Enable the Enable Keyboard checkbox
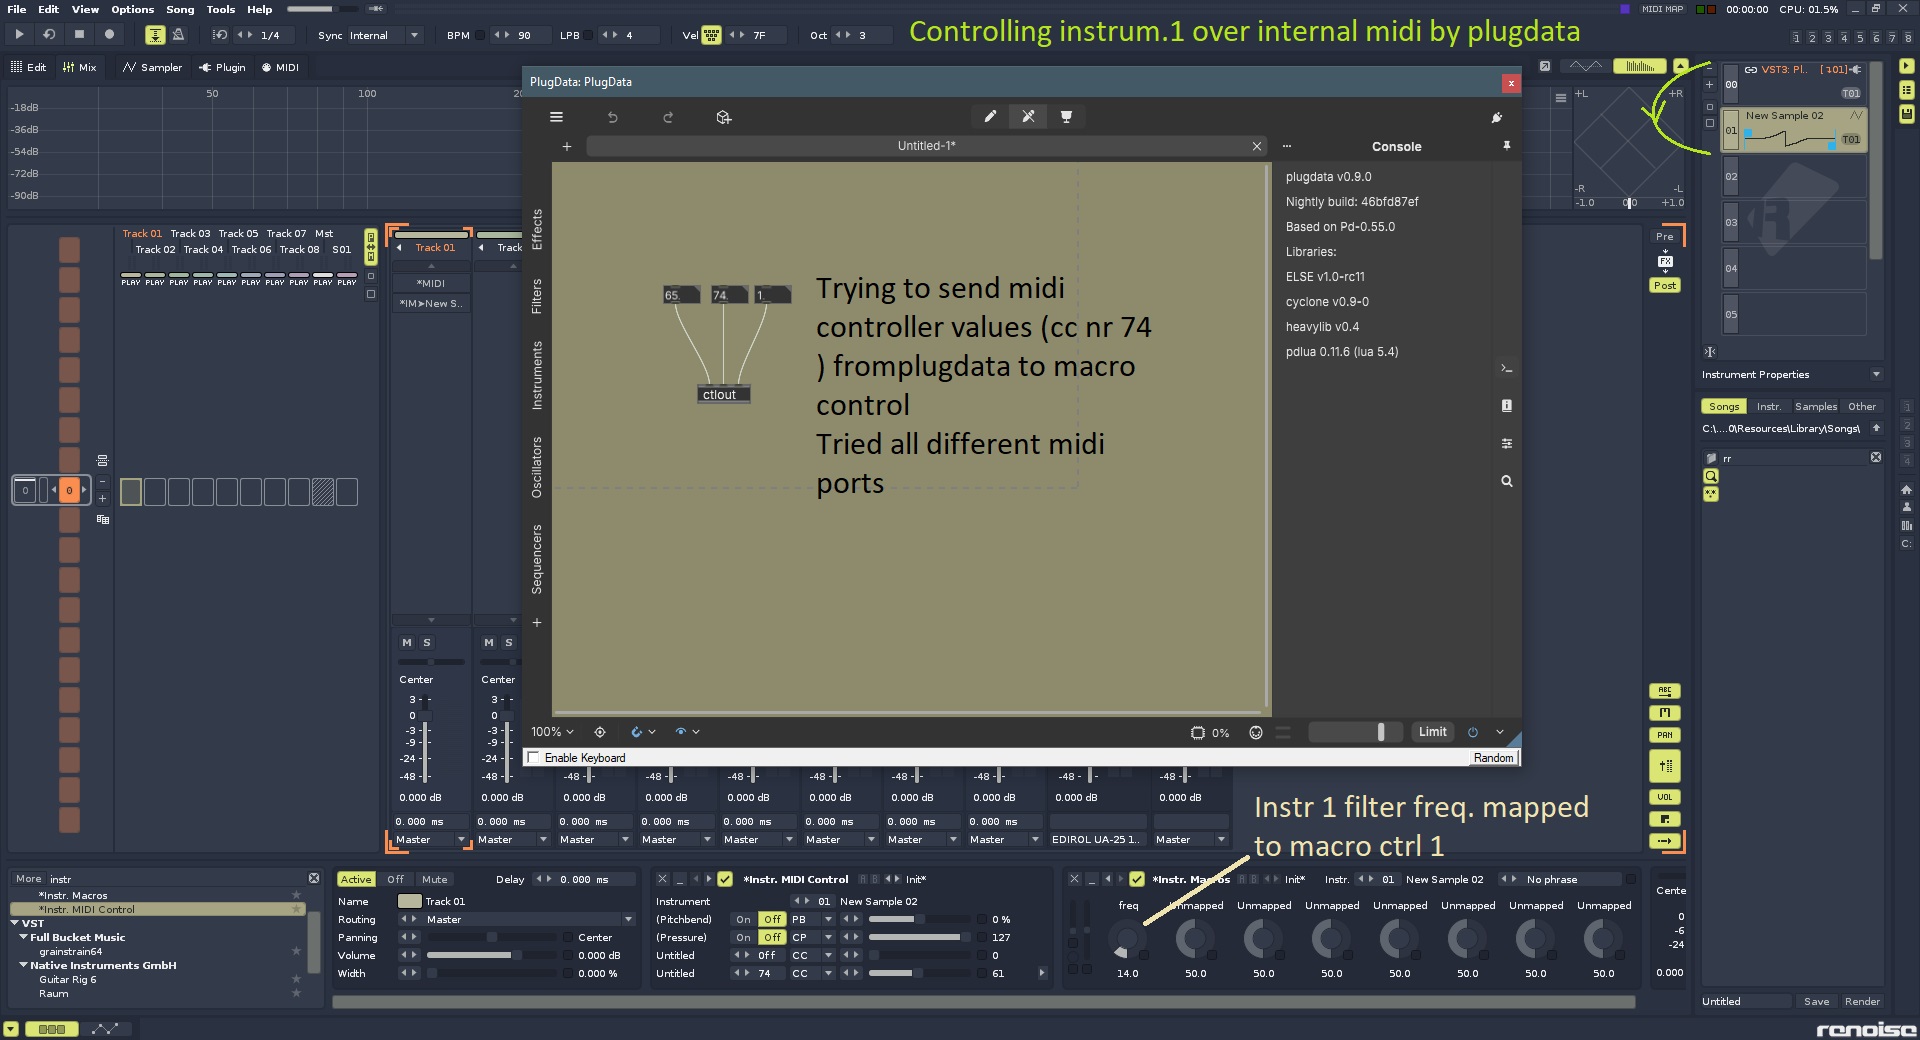Image resolution: width=1920 pixels, height=1040 pixels. click(534, 758)
